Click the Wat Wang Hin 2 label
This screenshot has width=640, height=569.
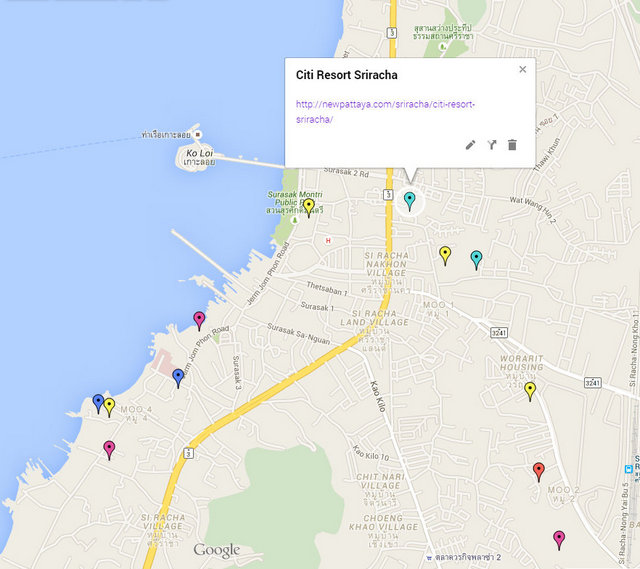coord(533,210)
